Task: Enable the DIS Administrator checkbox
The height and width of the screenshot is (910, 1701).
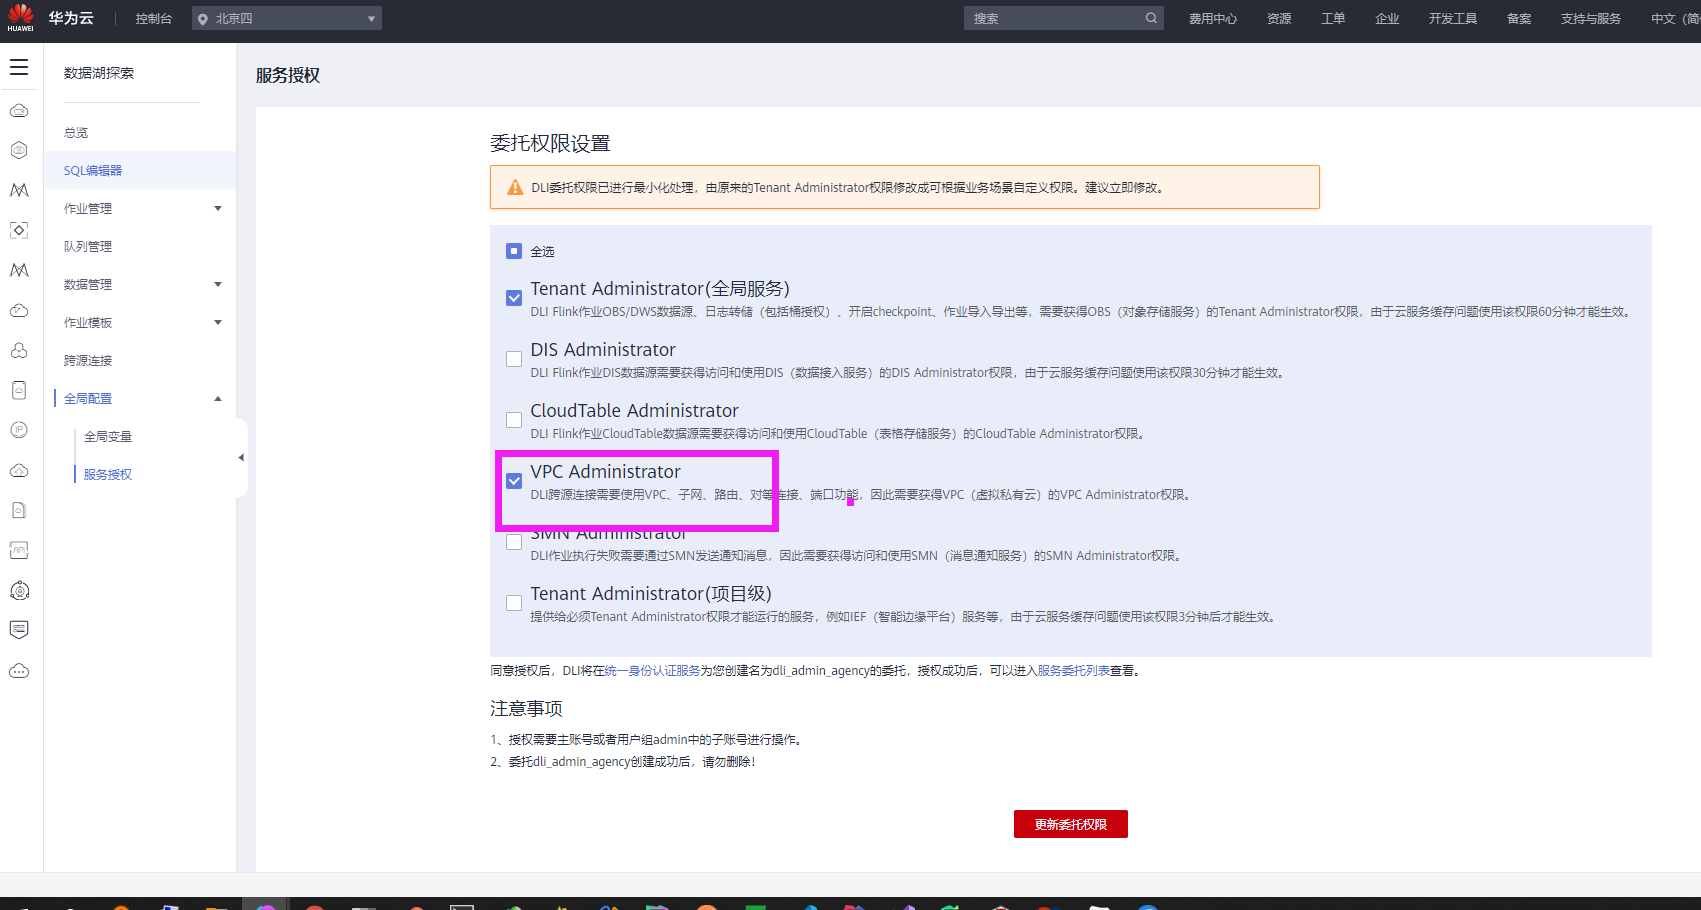Action: [514, 359]
